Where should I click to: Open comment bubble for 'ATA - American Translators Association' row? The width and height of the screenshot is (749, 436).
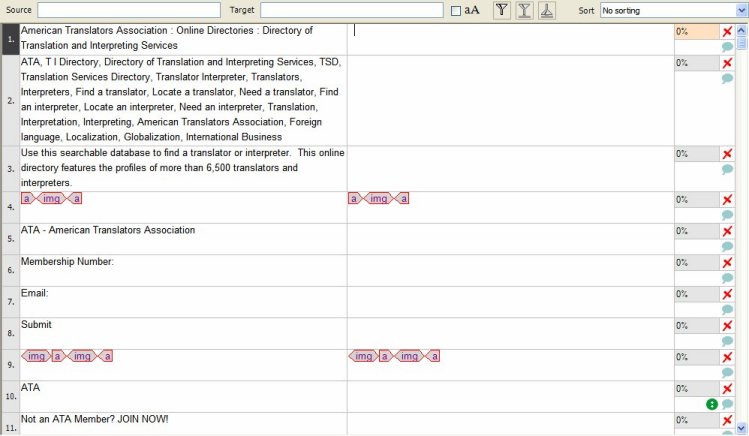click(727, 246)
